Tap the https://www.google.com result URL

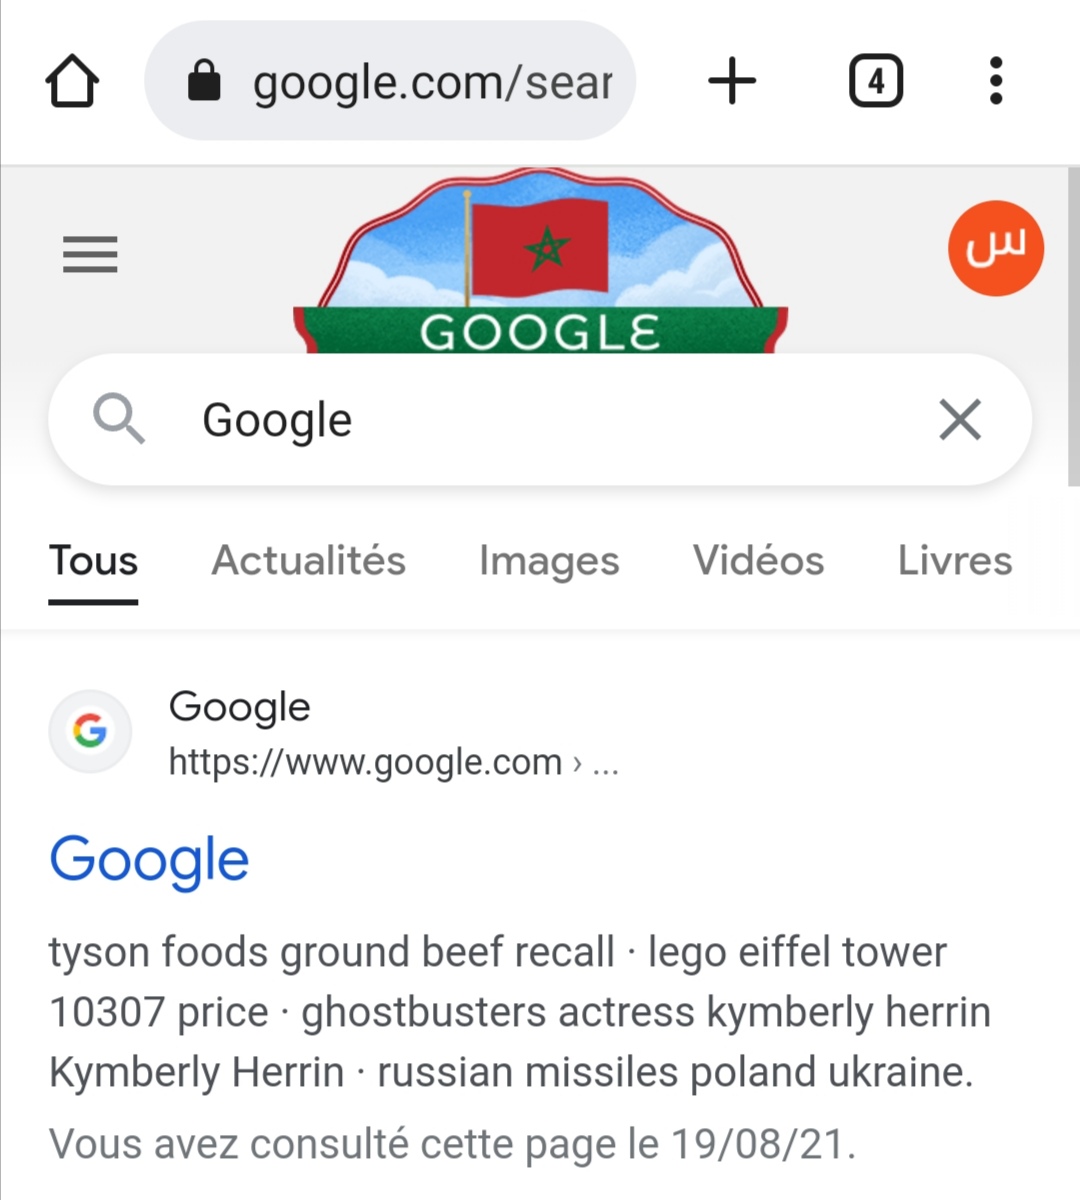(365, 763)
